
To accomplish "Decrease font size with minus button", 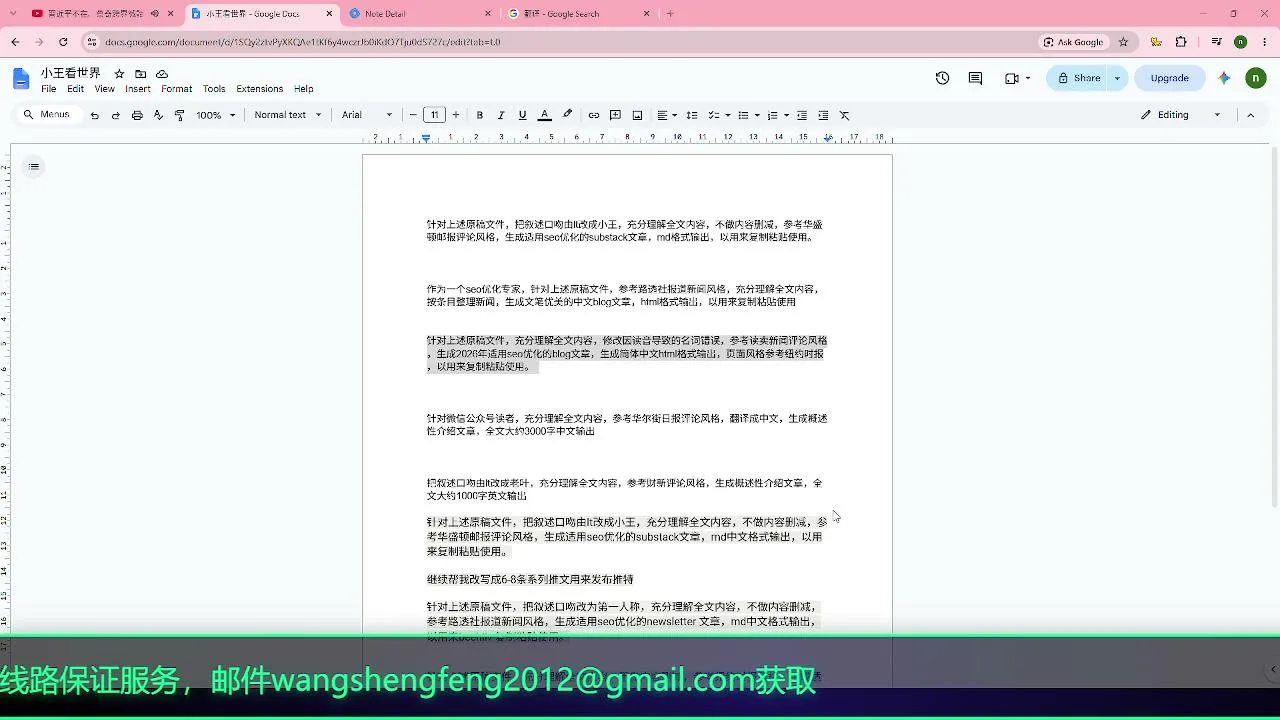I will [x=413, y=115].
